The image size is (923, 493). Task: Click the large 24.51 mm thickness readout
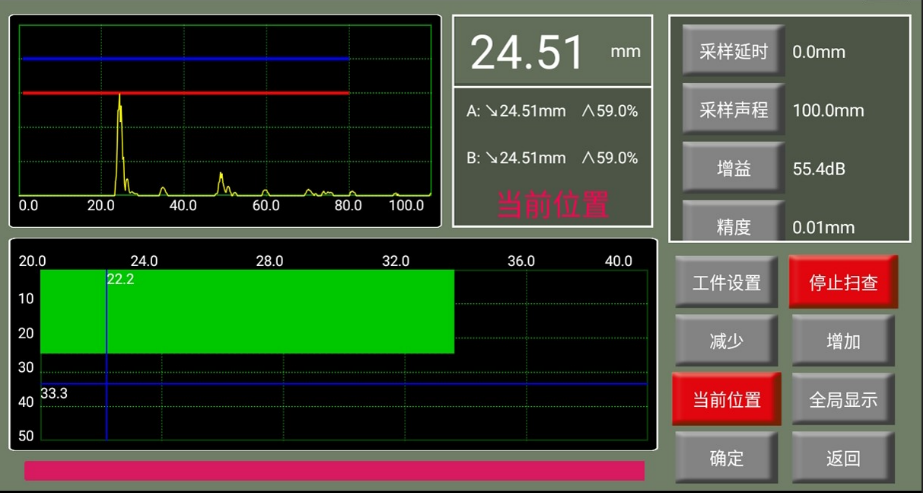[528, 52]
